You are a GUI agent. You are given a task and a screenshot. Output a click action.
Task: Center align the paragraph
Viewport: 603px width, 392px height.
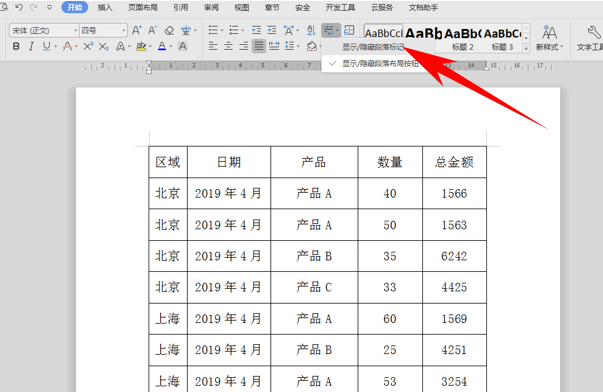click(228, 47)
